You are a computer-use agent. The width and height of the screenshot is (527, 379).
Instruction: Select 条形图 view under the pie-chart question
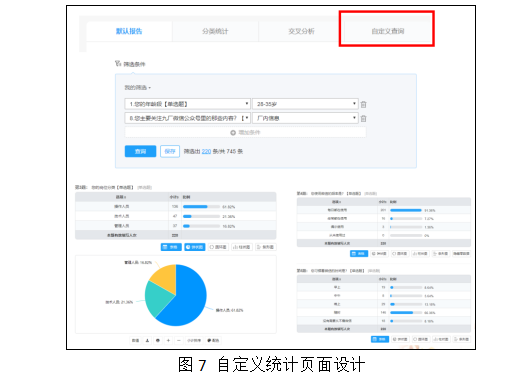266,247
